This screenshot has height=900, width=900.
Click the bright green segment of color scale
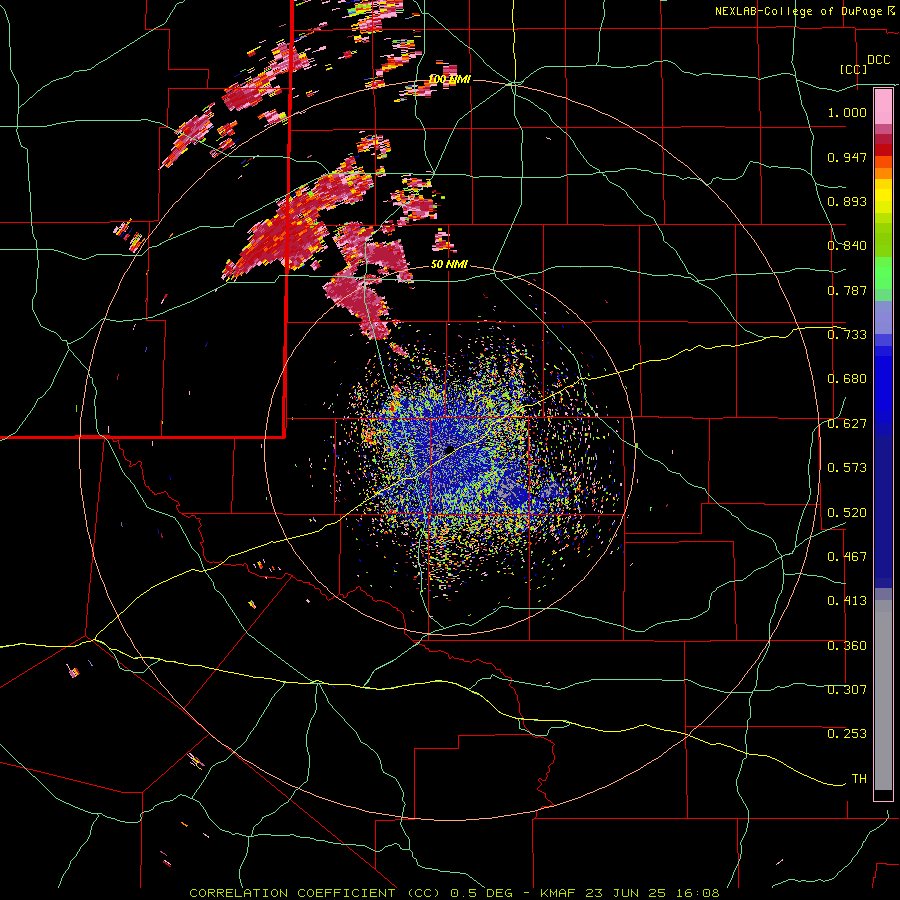click(x=883, y=273)
